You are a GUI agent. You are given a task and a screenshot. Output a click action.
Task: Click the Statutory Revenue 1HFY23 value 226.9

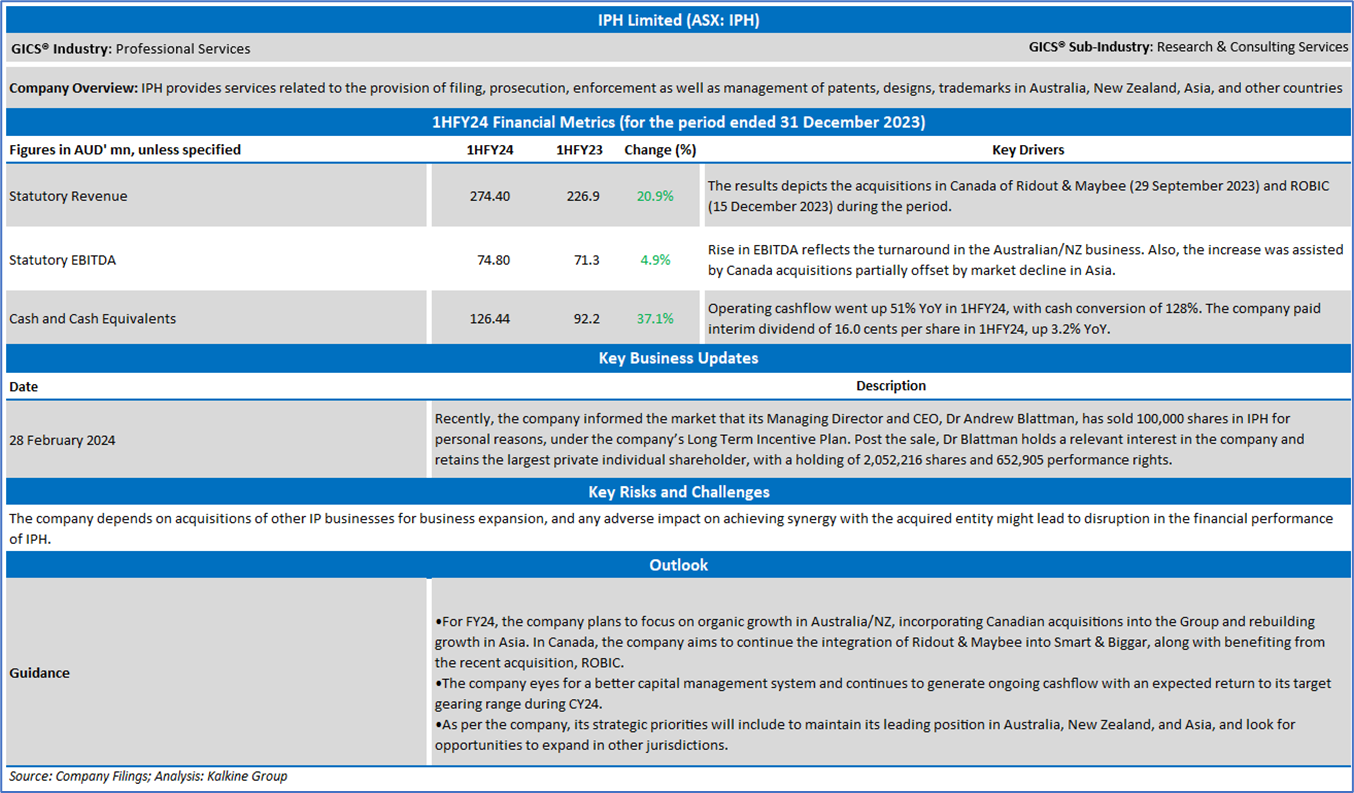(x=583, y=196)
